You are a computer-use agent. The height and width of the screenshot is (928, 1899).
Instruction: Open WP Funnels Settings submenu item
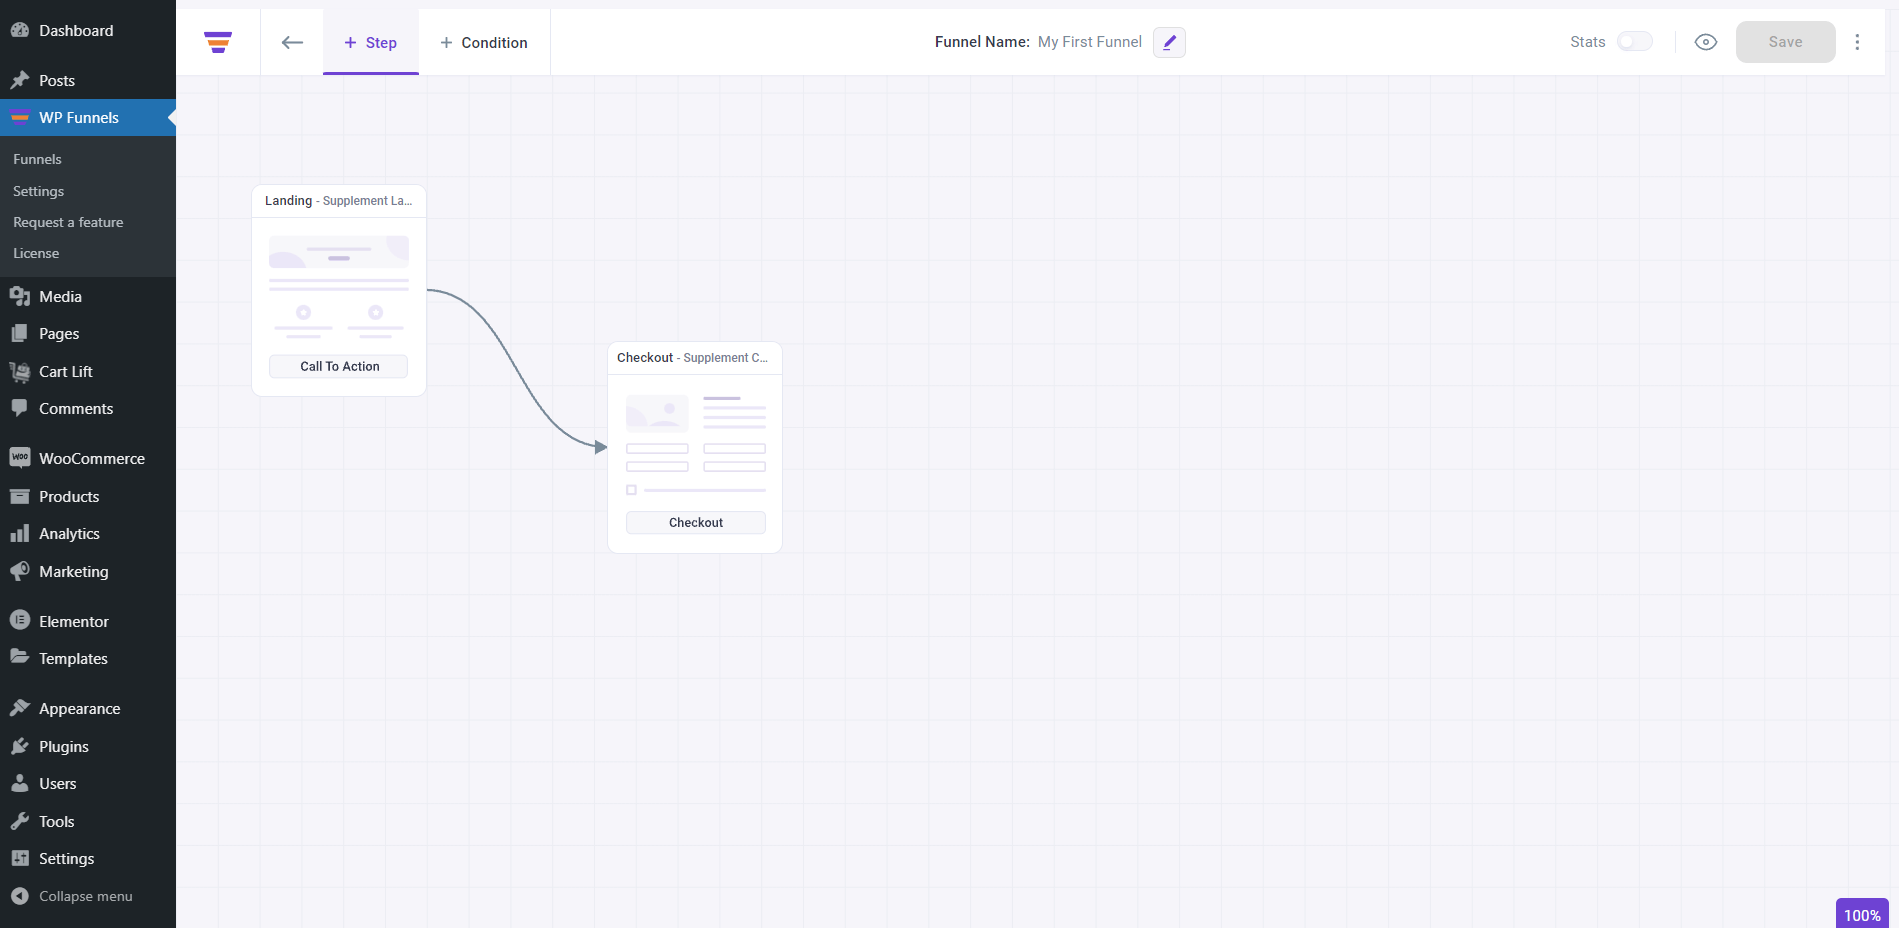coord(38,191)
